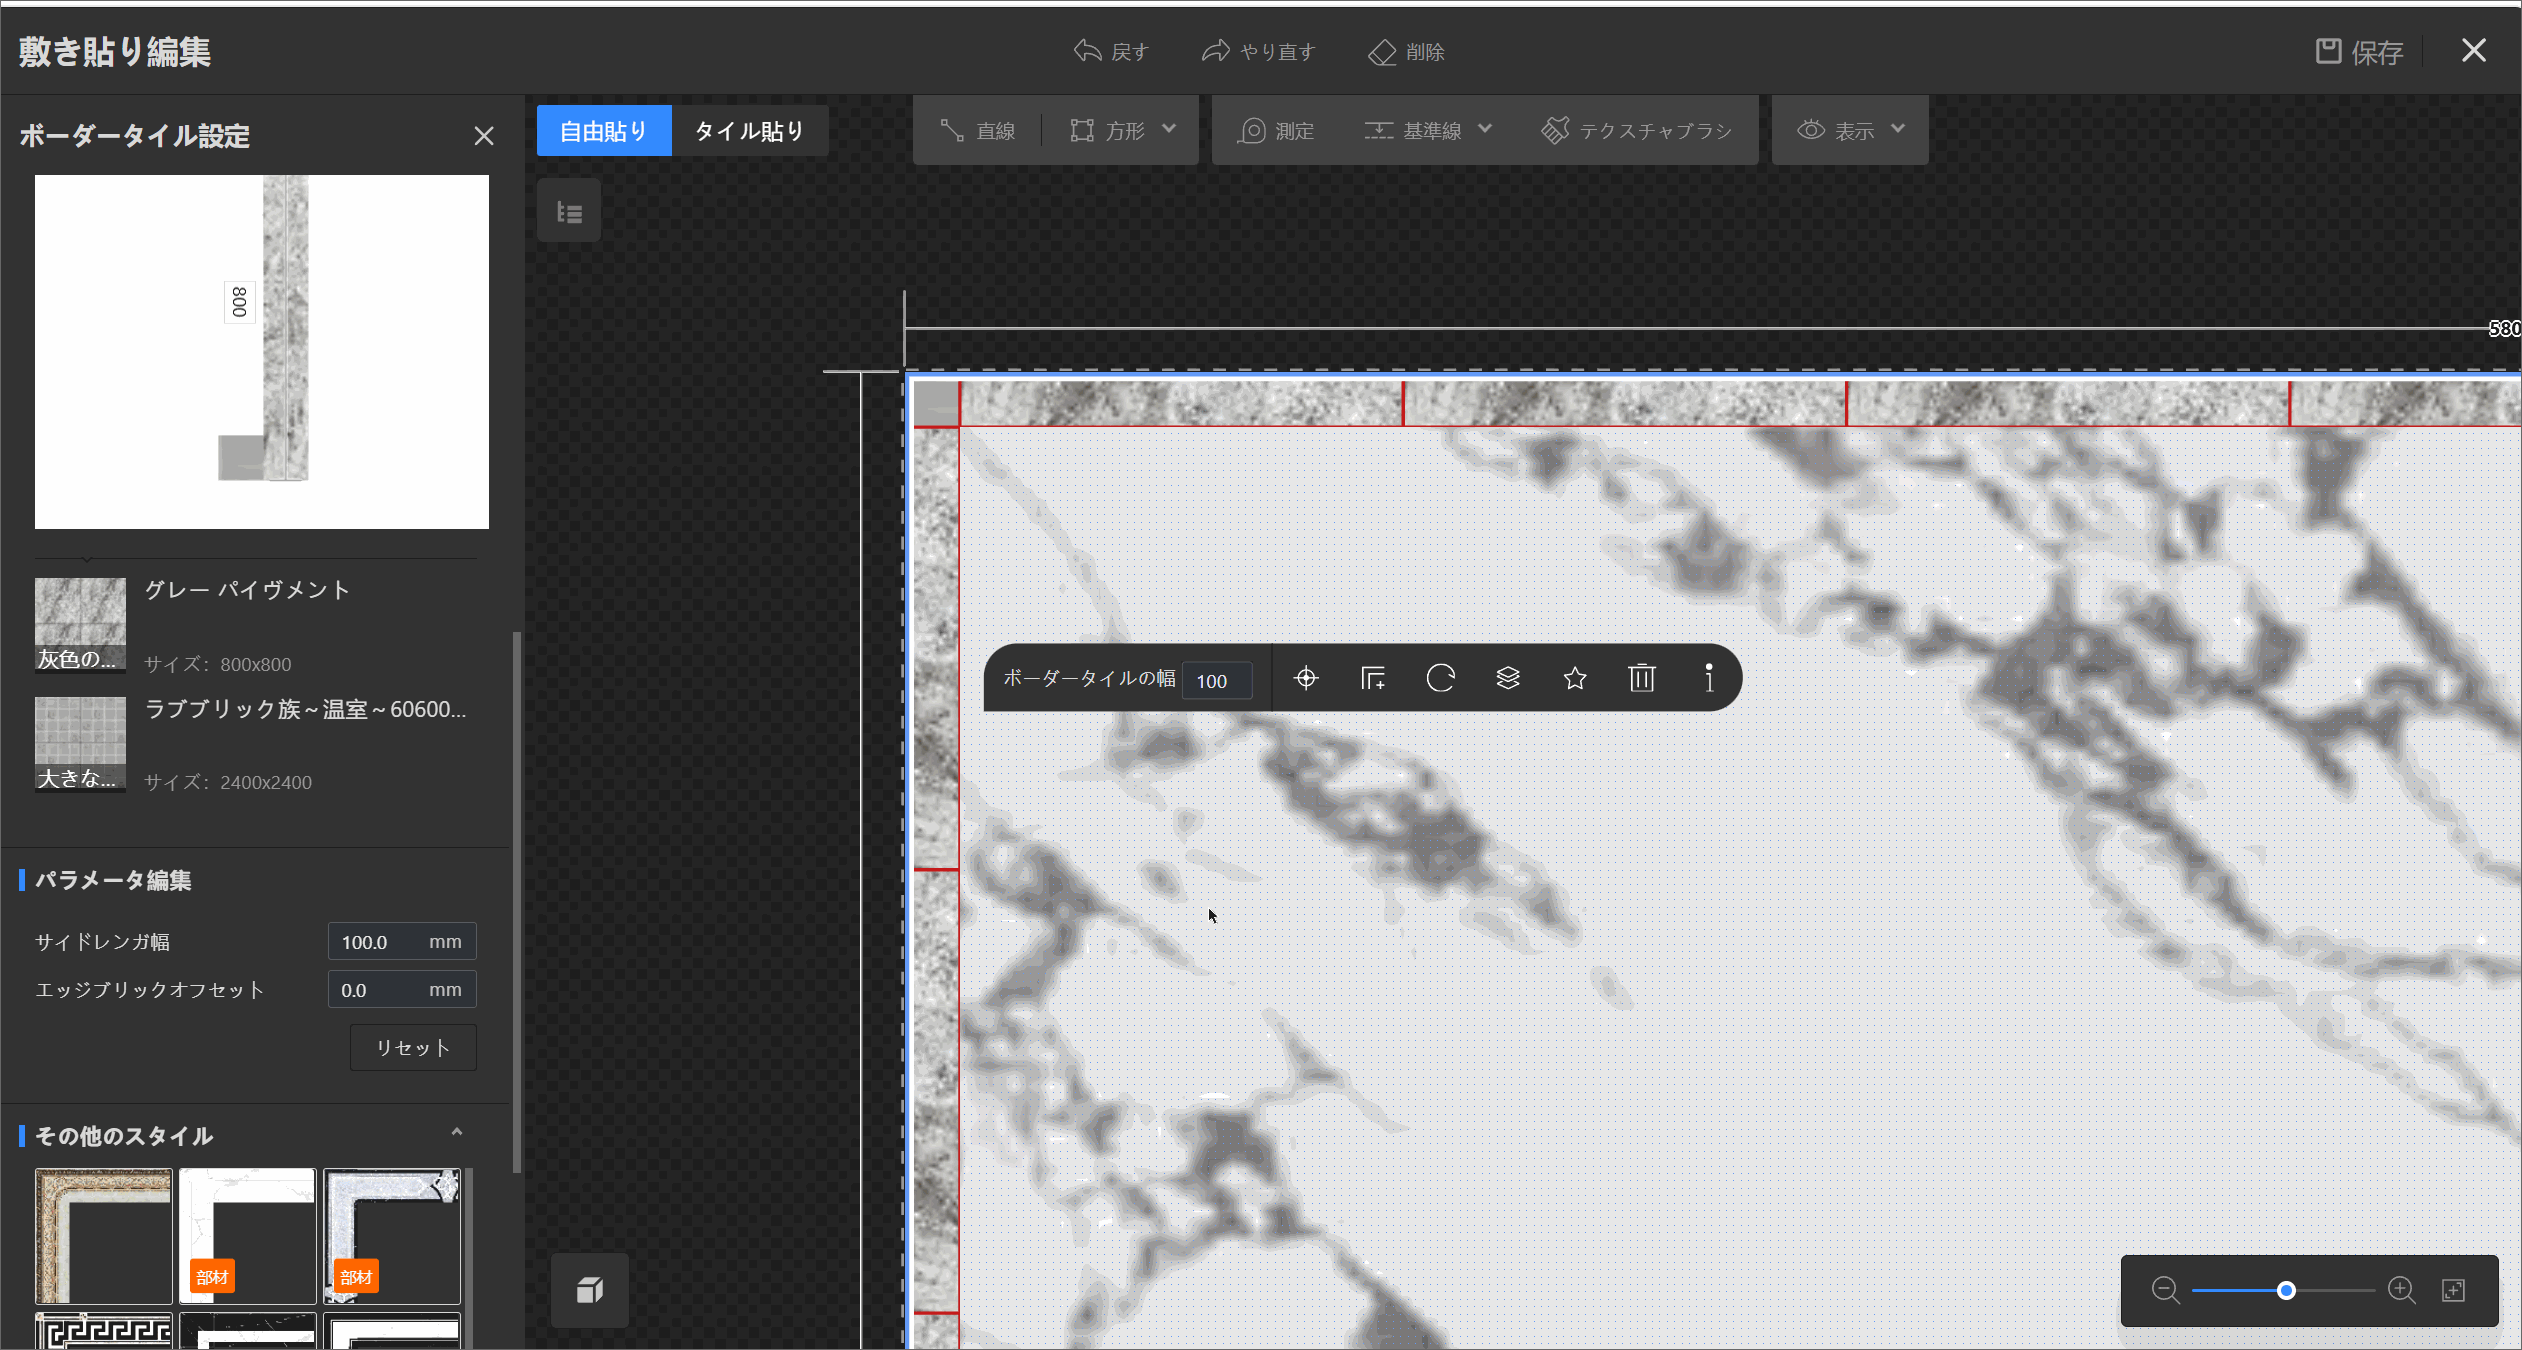Activate the 測定 measure tool
Screen dimensions: 2522x1350
(x=1276, y=131)
